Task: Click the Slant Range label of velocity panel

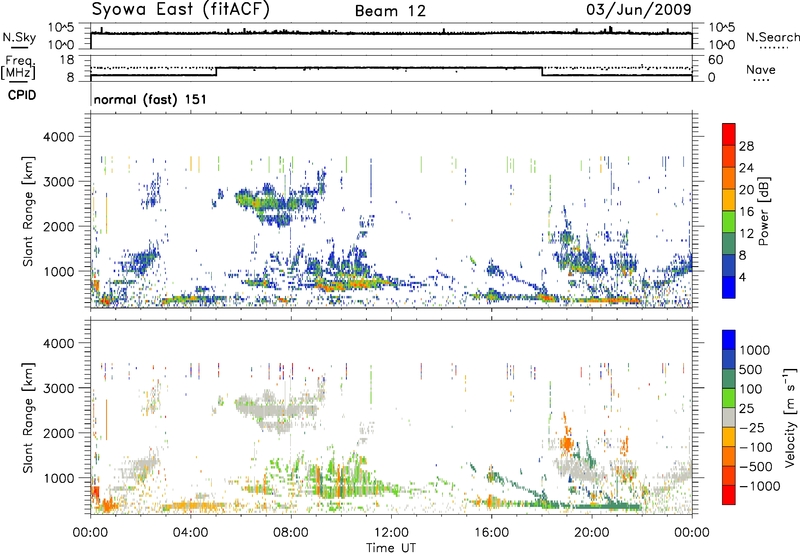Action: click(x=28, y=417)
